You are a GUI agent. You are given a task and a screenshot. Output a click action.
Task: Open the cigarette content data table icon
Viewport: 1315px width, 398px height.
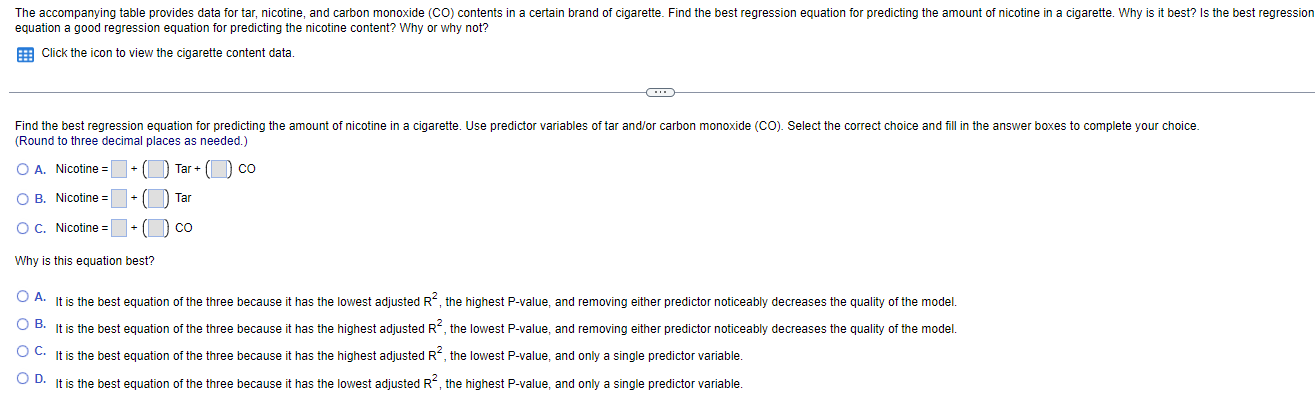click(x=25, y=53)
